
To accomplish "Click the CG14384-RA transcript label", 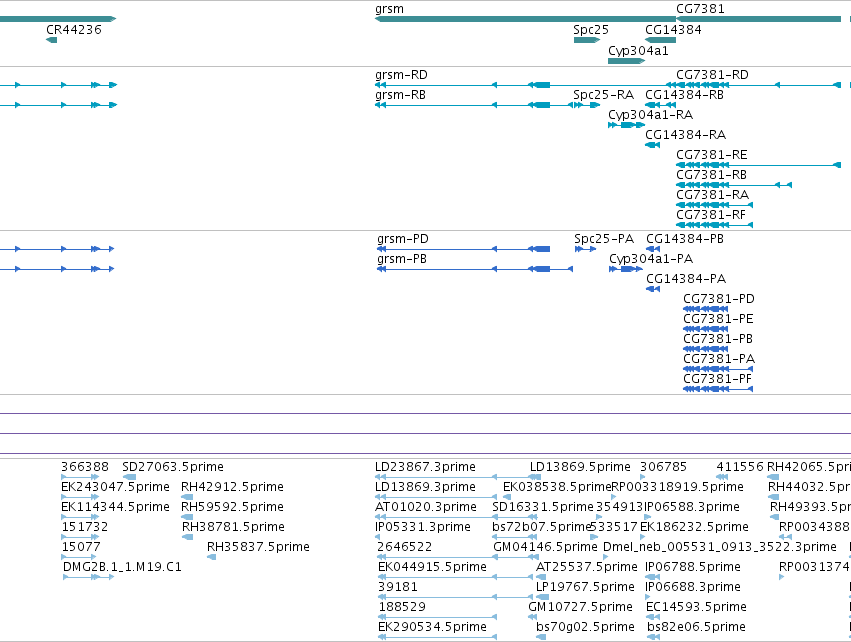I will 685,135.
